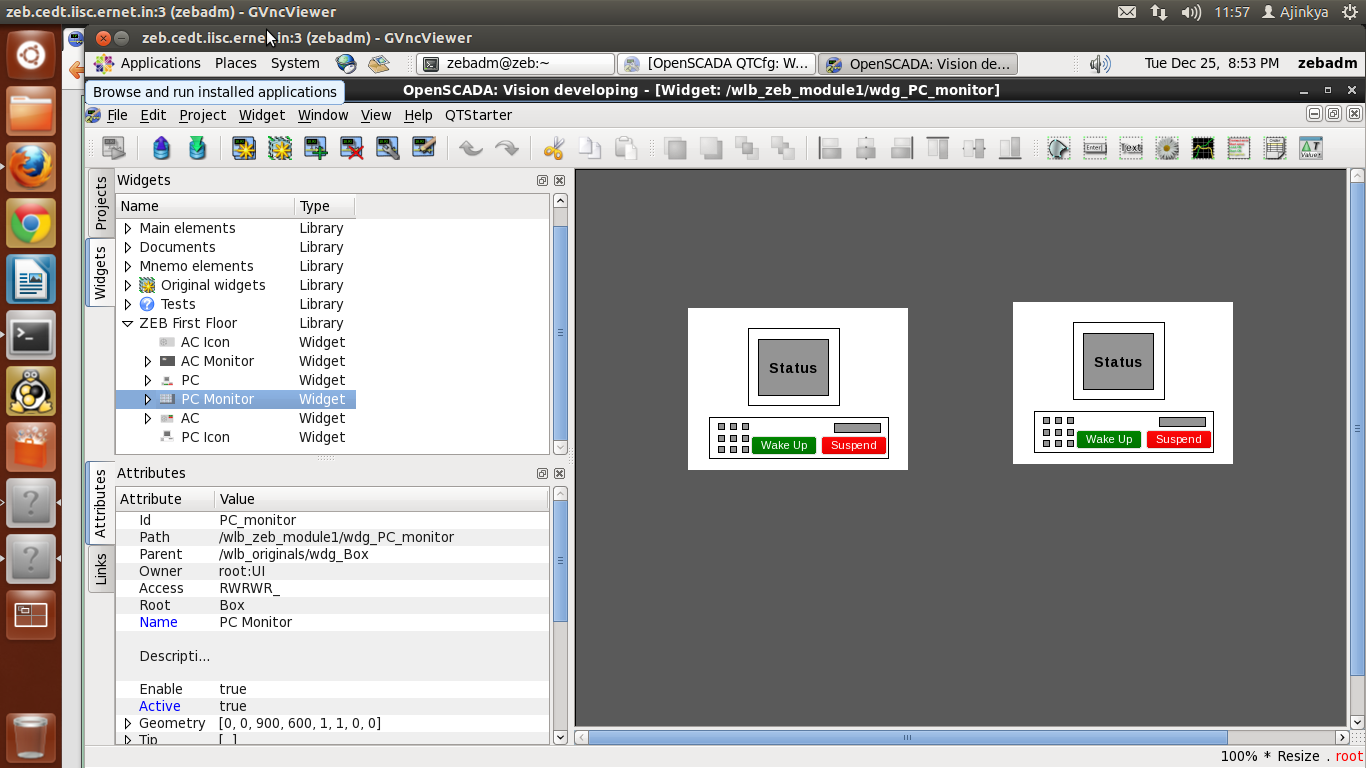
Task: Collapse the ZEB First Floor library
Action: pyautogui.click(x=128, y=323)
